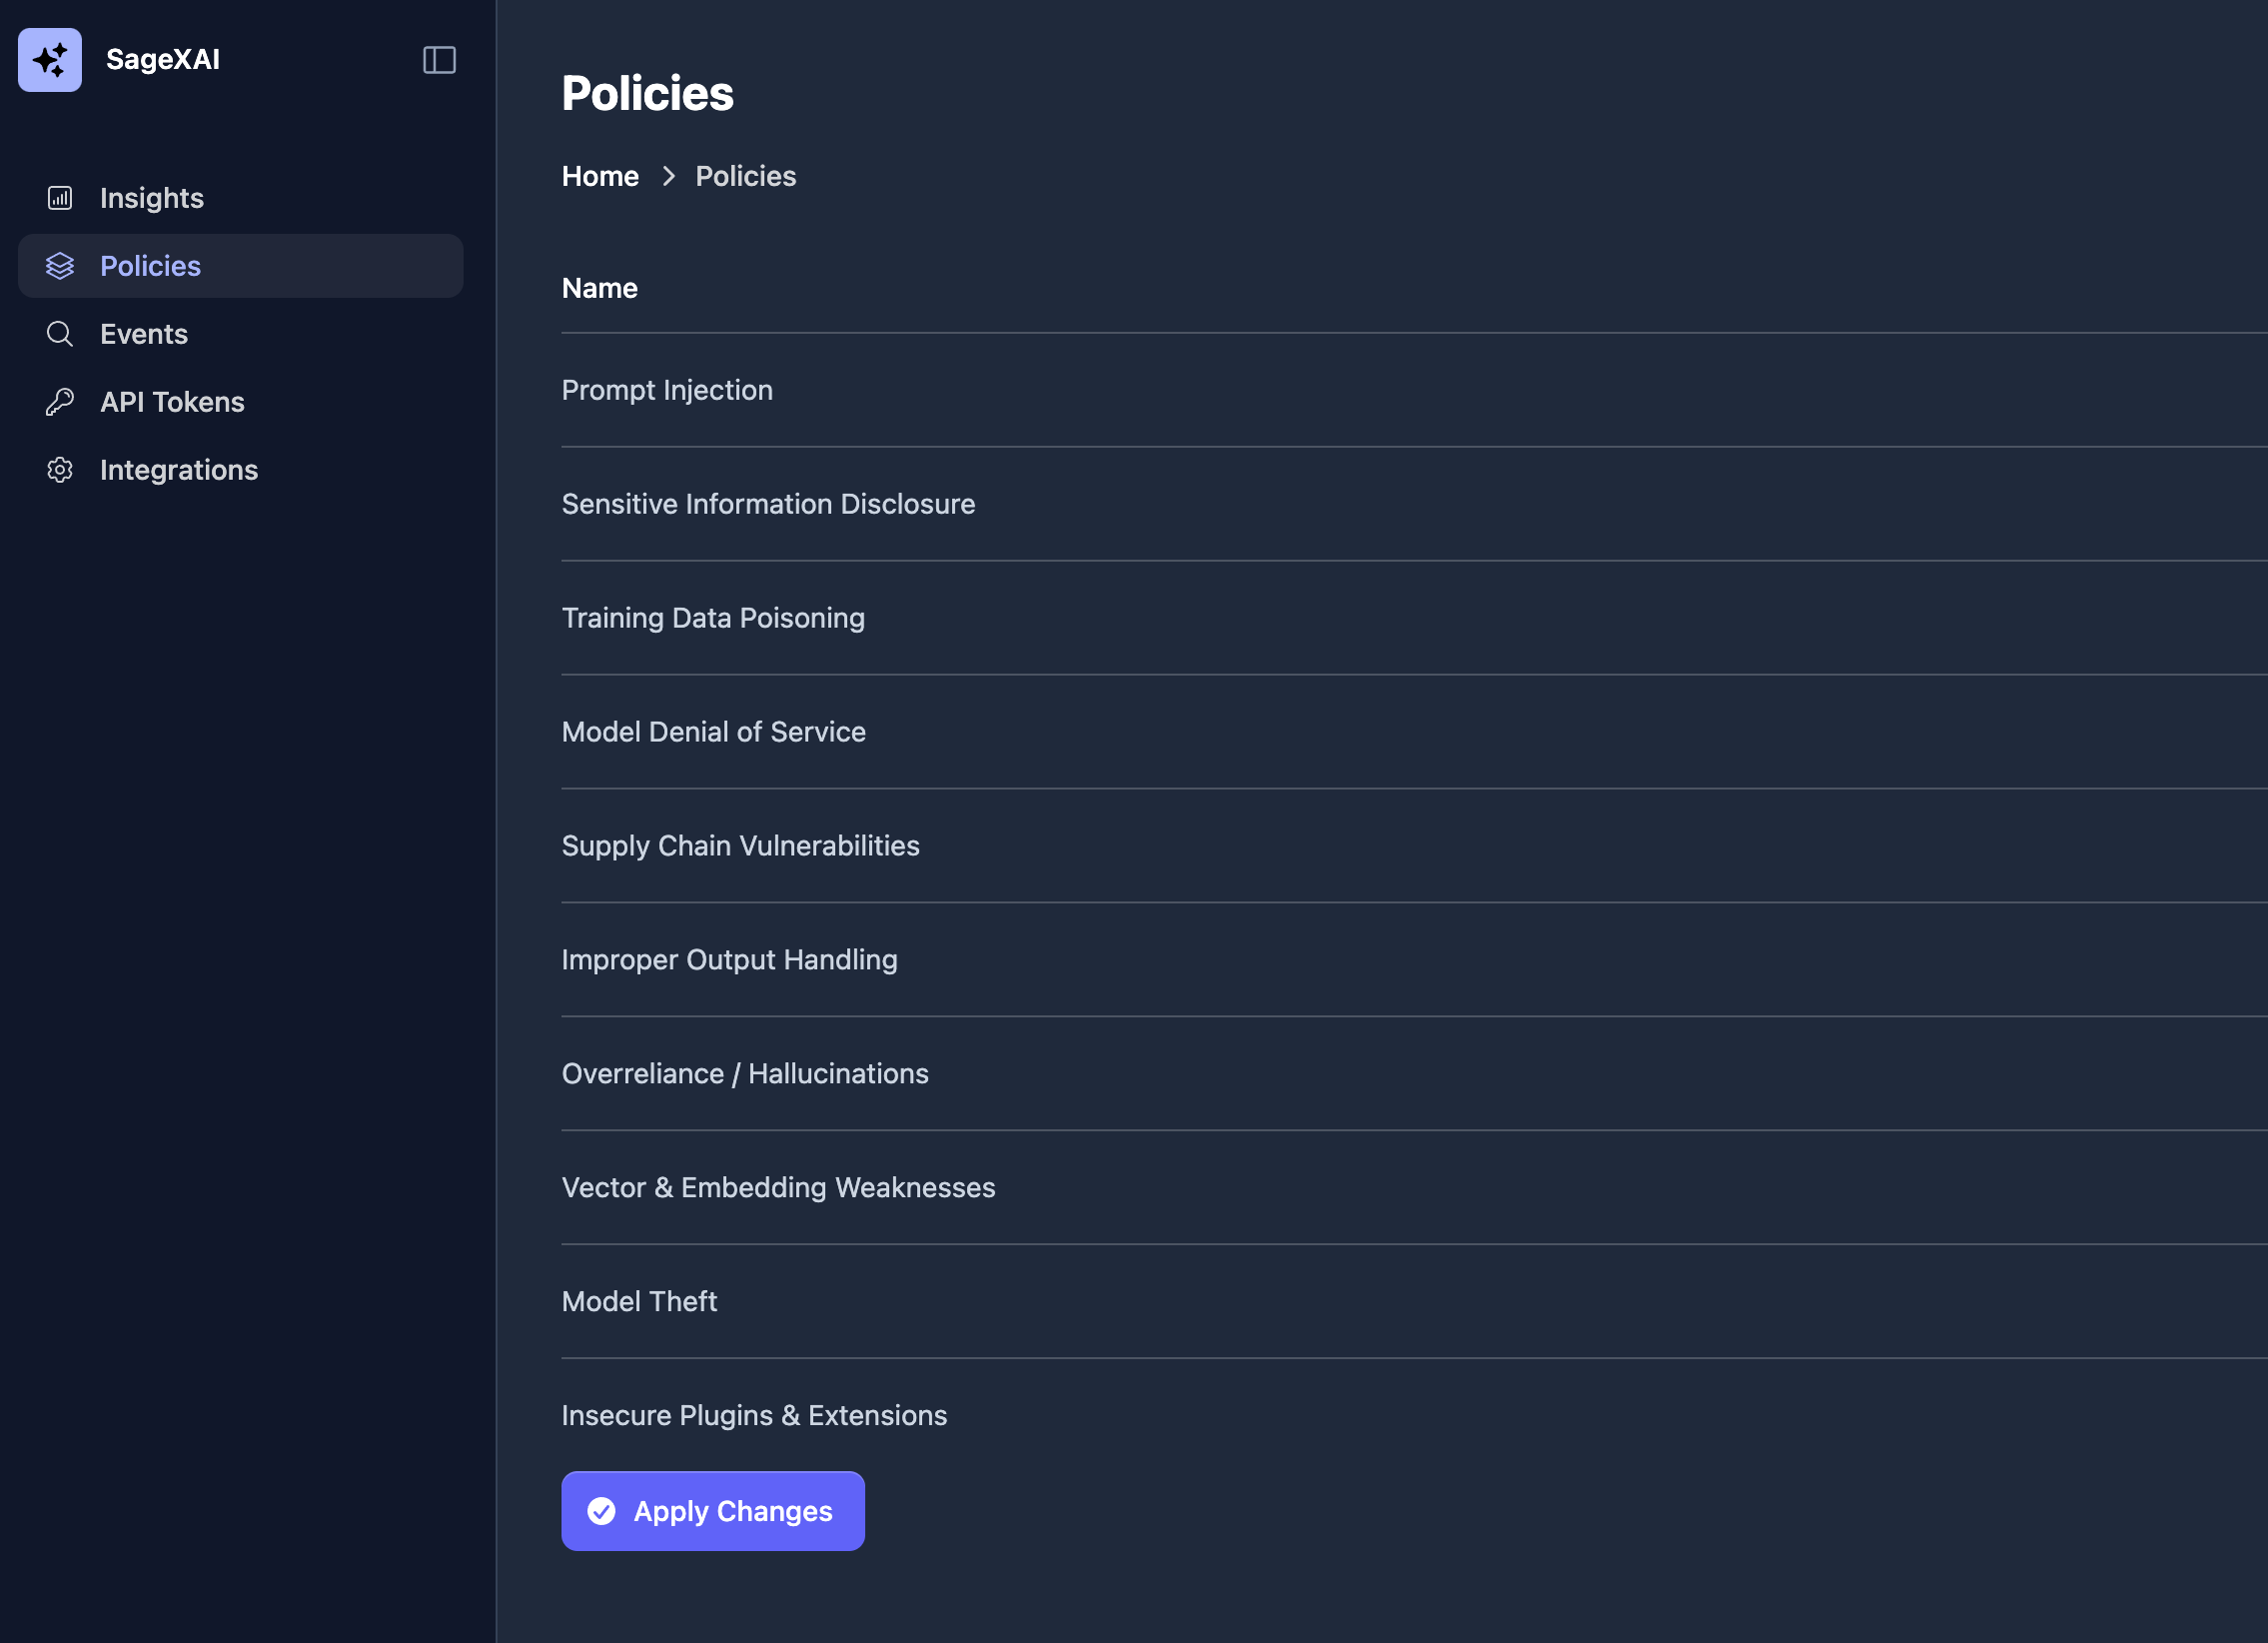Click the Events magnifier icon

click(60, 334)
